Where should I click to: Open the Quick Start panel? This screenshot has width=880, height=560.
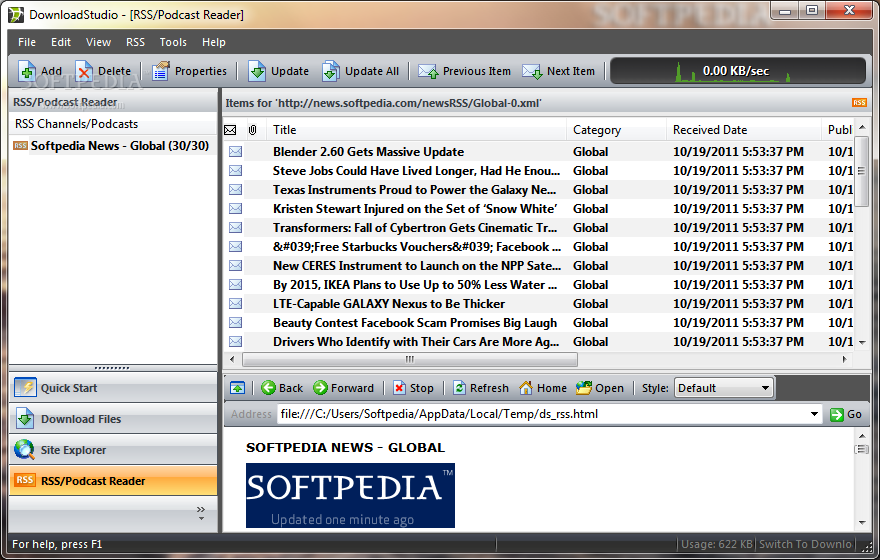[113, 388]
